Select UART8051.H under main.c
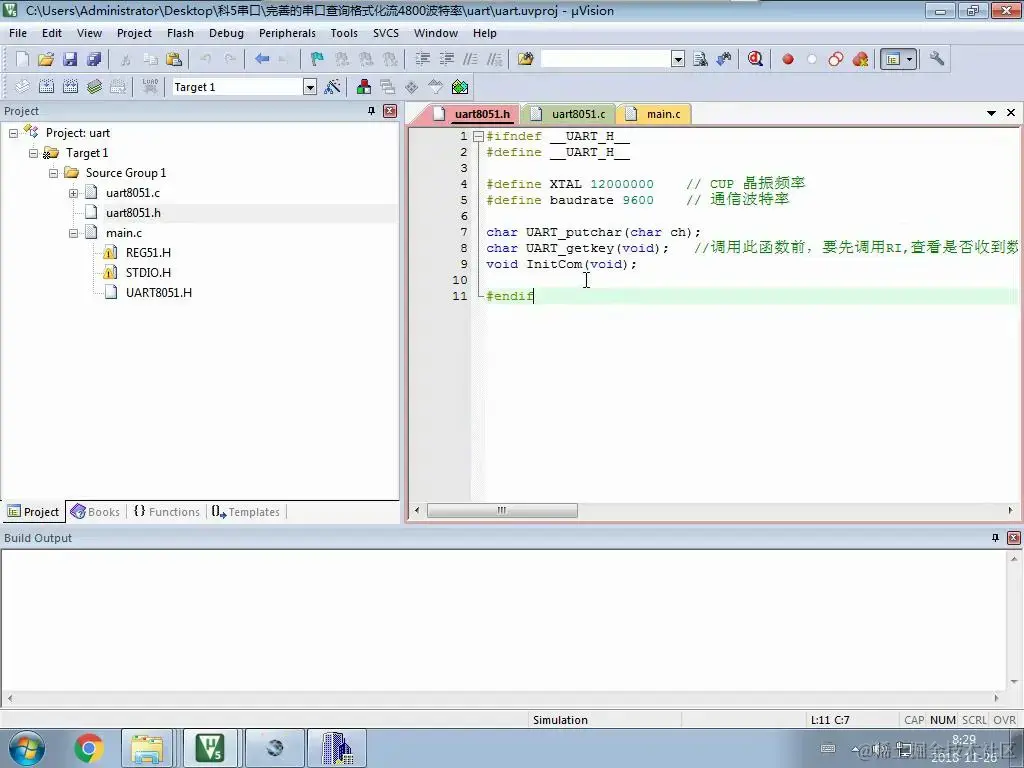 pyautogui.click(x=159, y=293)
